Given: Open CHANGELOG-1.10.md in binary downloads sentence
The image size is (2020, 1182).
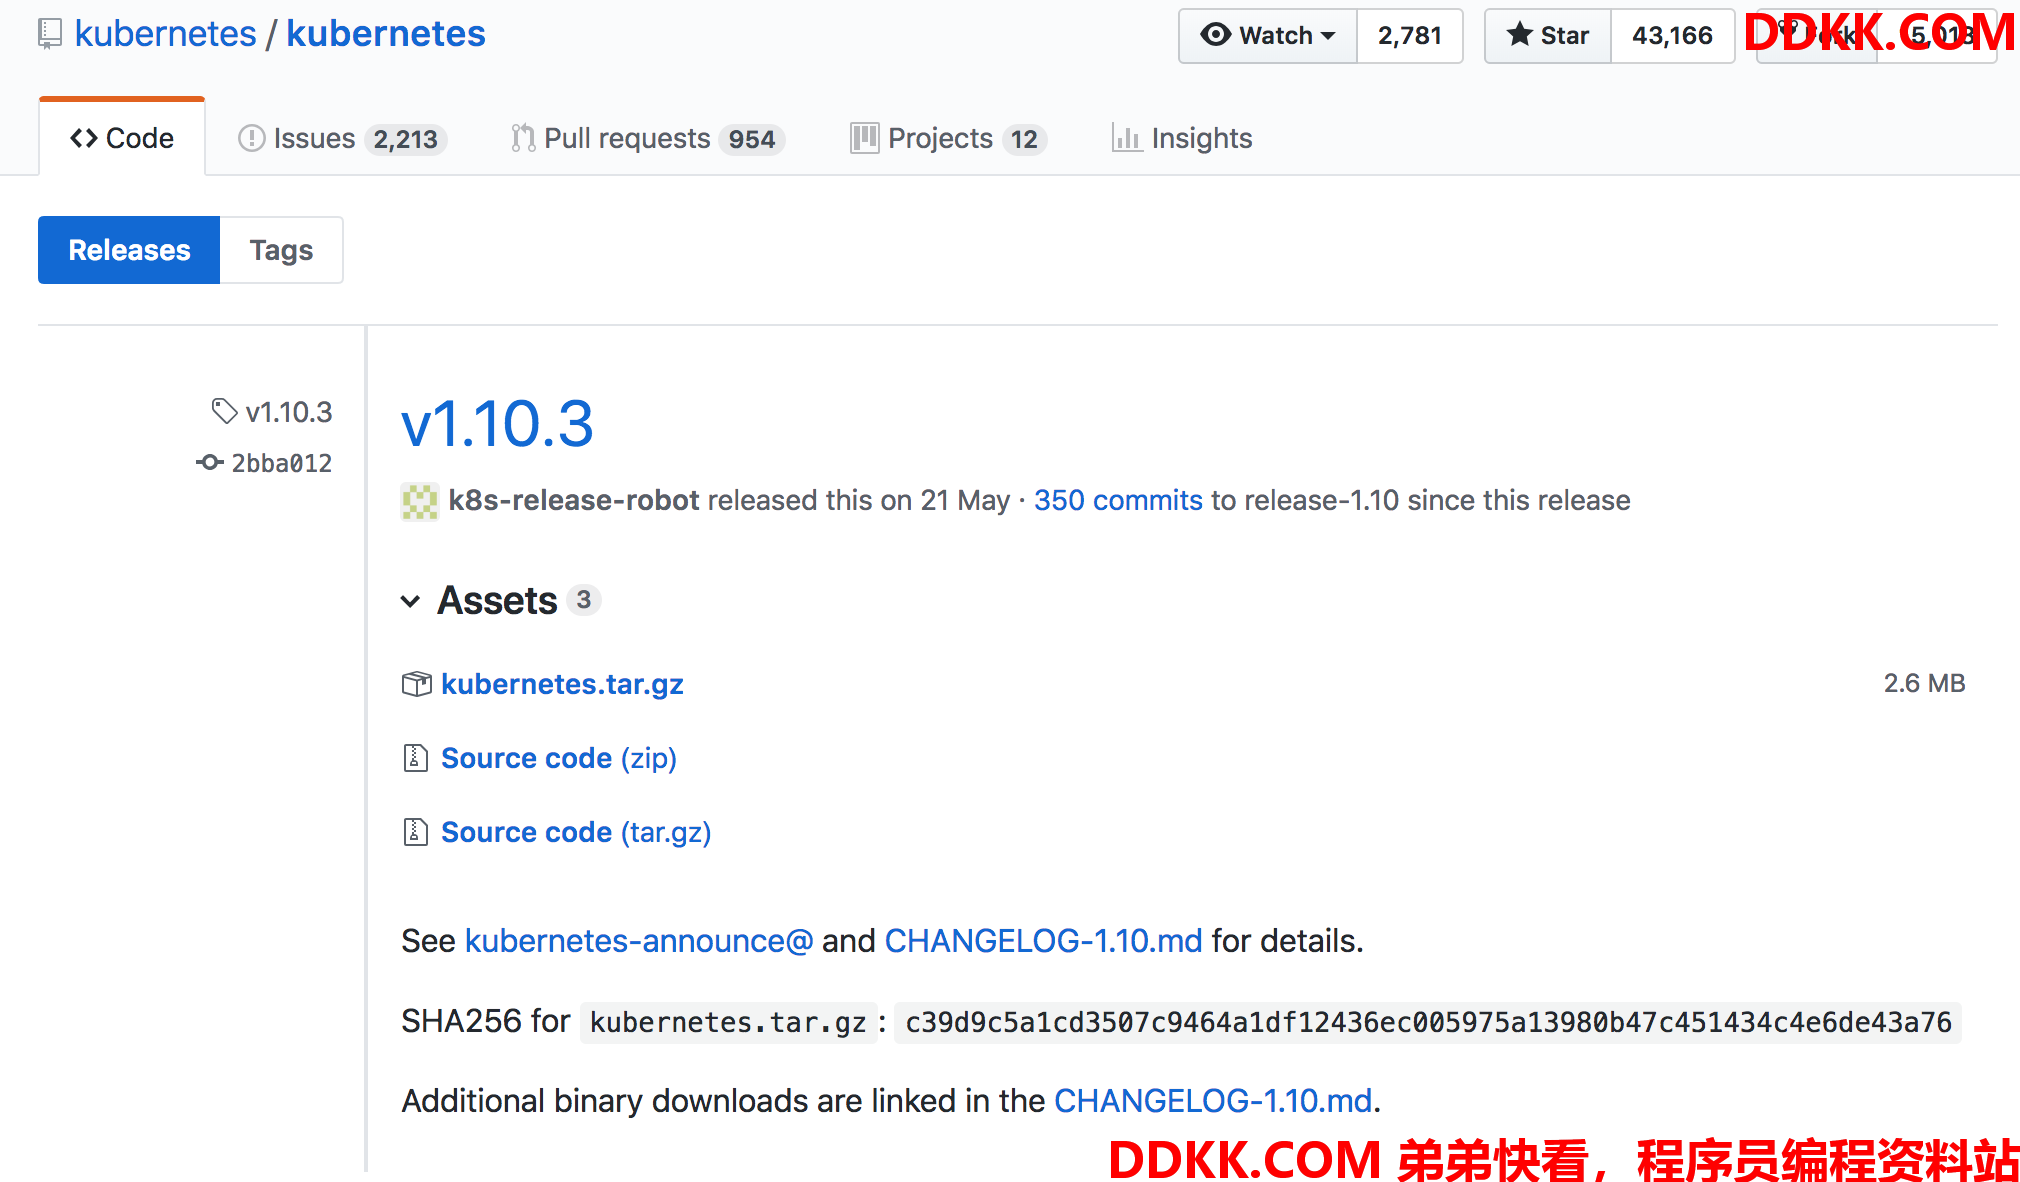Looking at the screenshot, I should point(1213,1101).
